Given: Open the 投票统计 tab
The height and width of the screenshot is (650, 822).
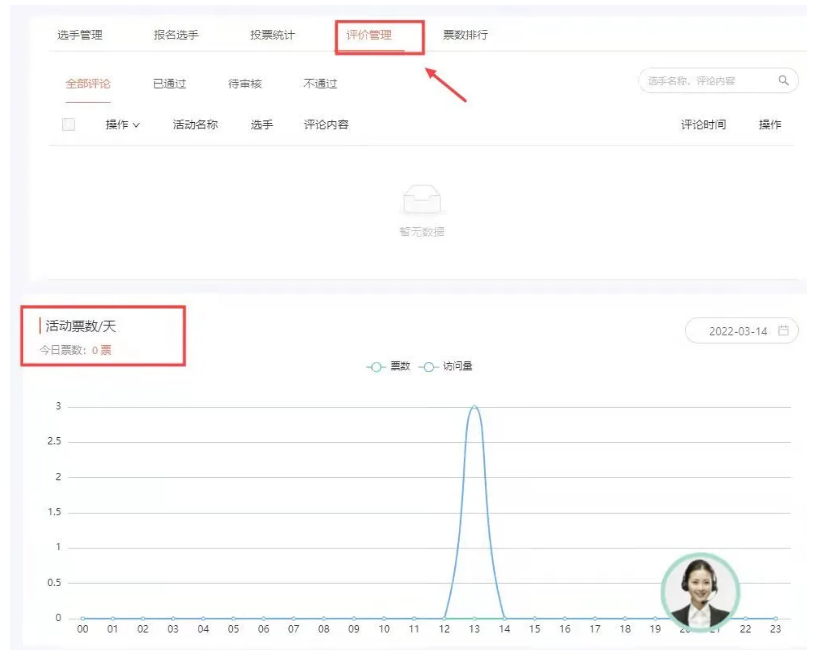Looking at the screenshot, I should pos(273,35).
